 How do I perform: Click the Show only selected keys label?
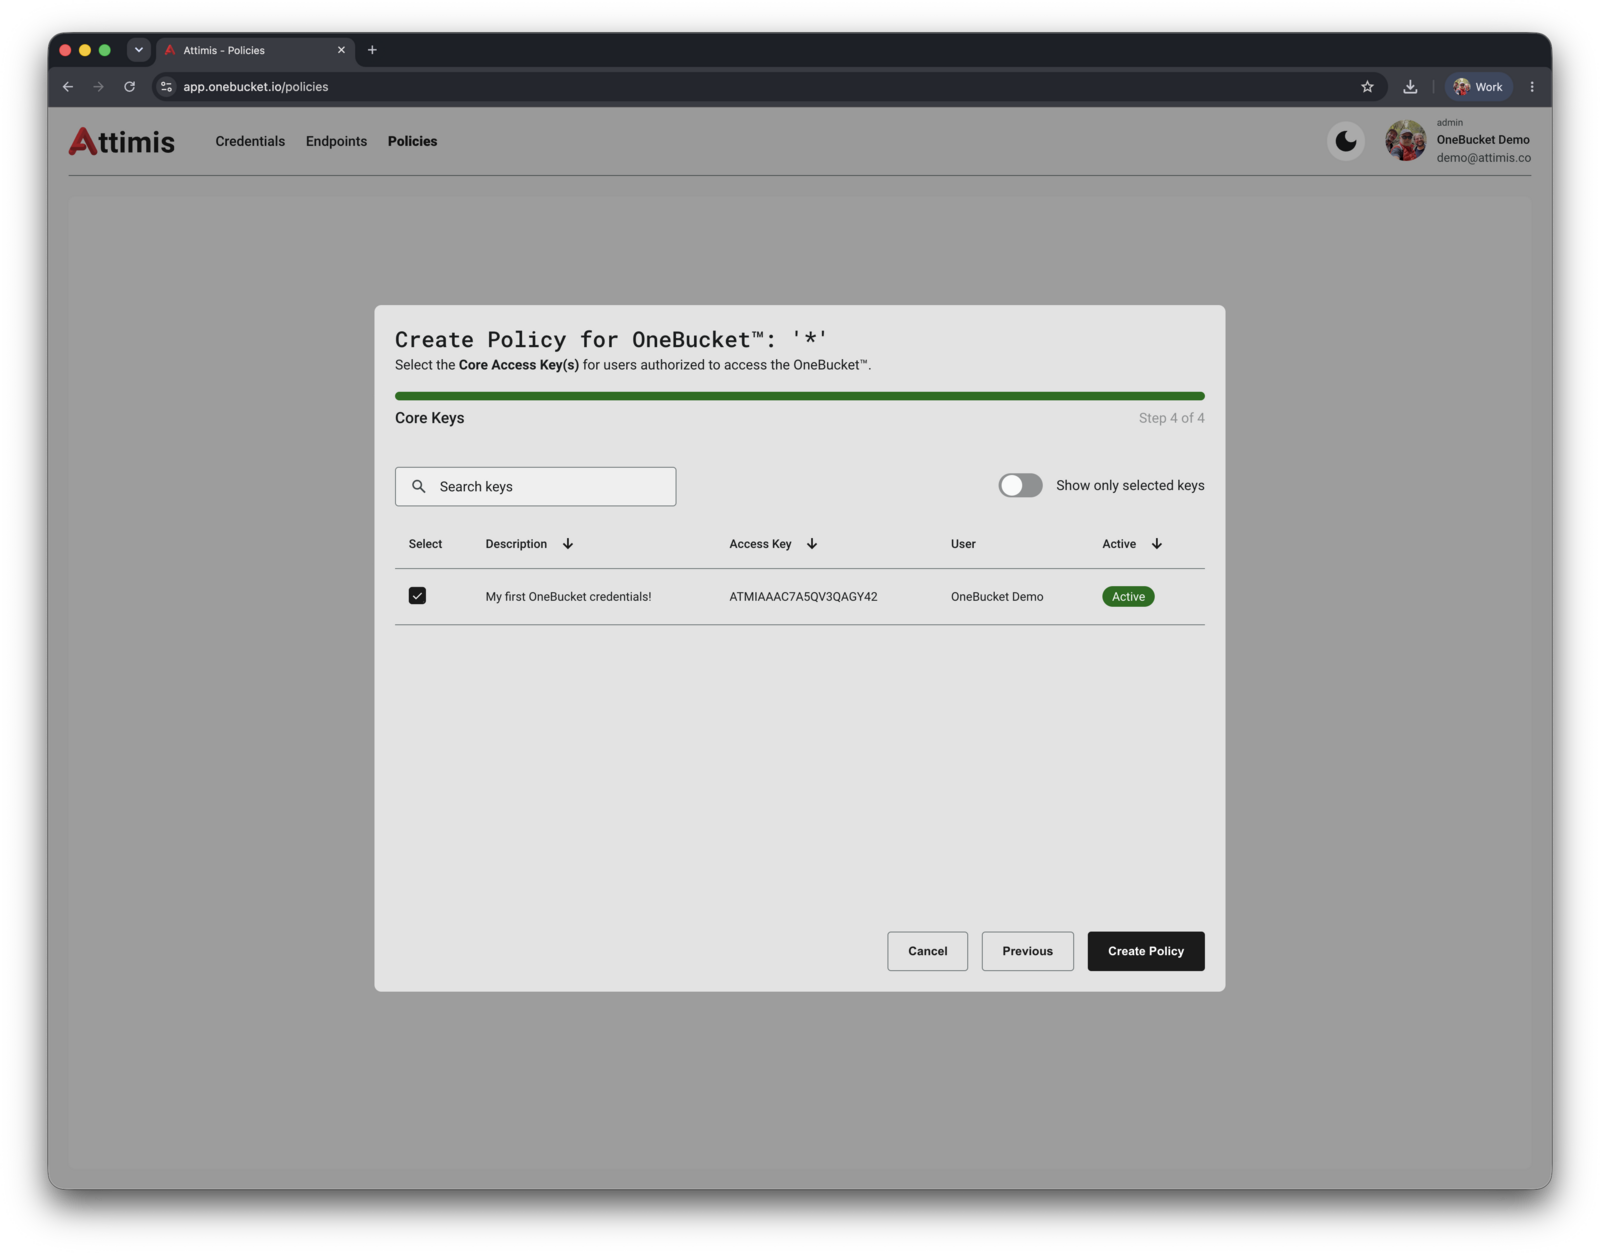[x=1130, y=485]
